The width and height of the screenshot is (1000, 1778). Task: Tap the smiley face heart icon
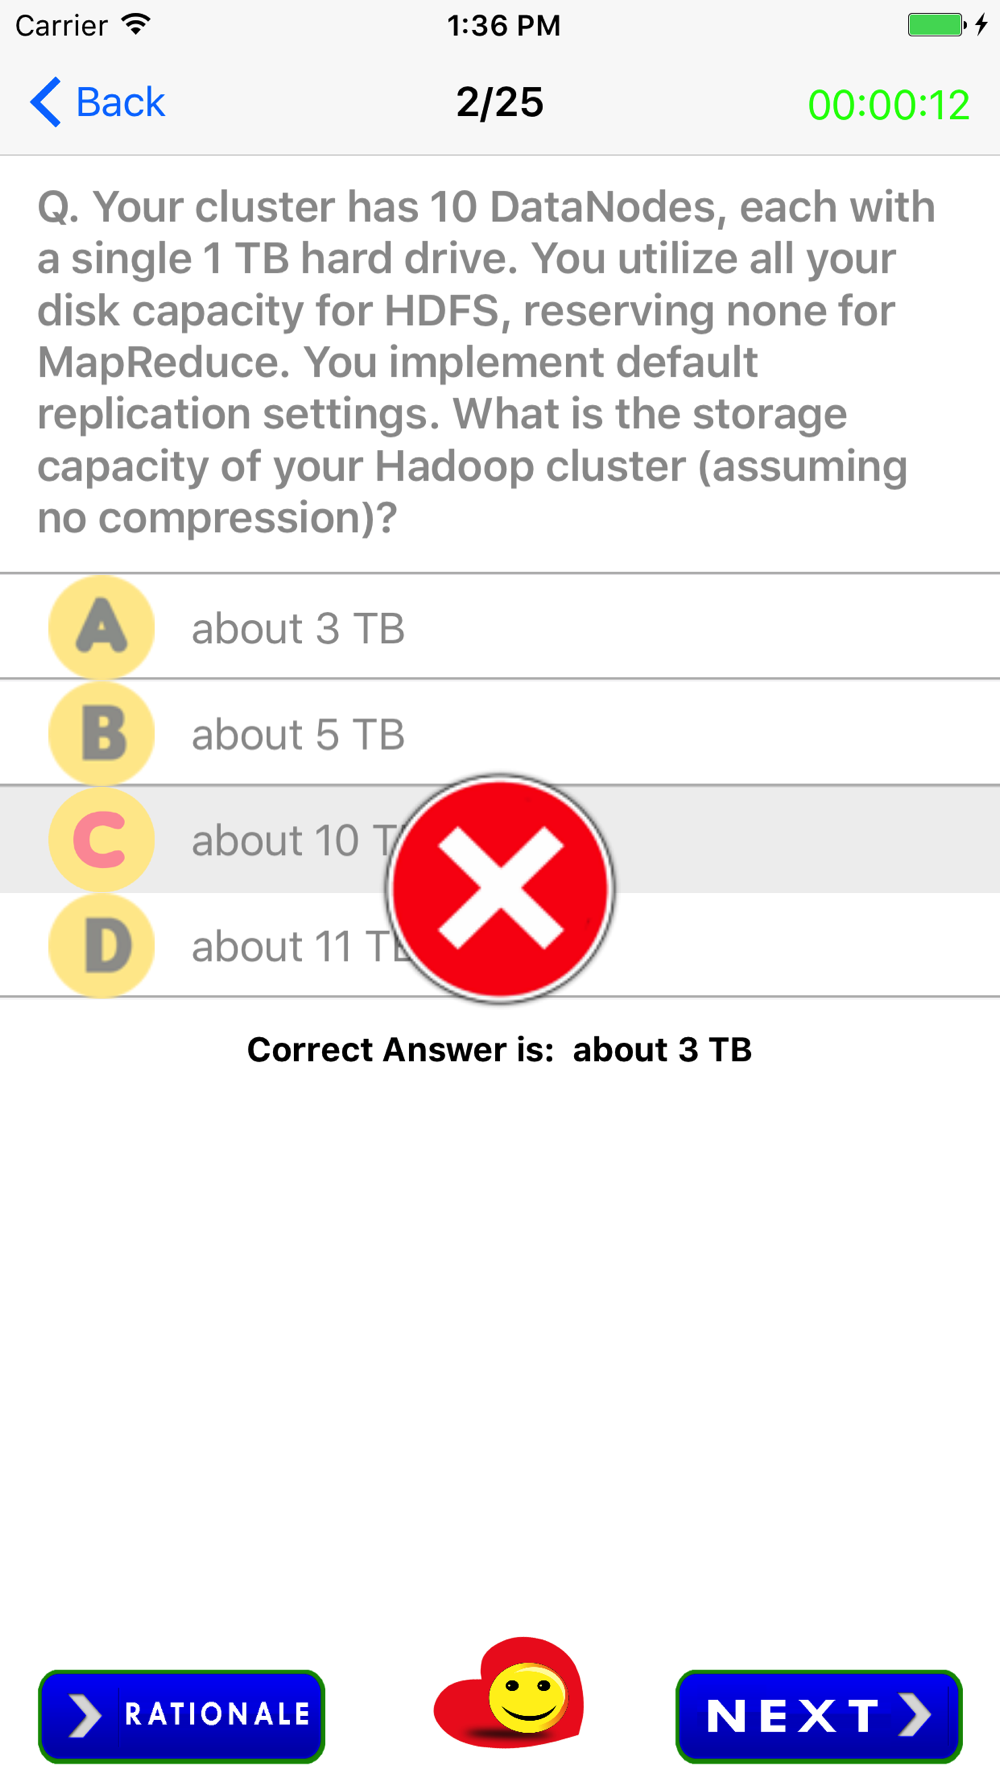(508, 1692)
